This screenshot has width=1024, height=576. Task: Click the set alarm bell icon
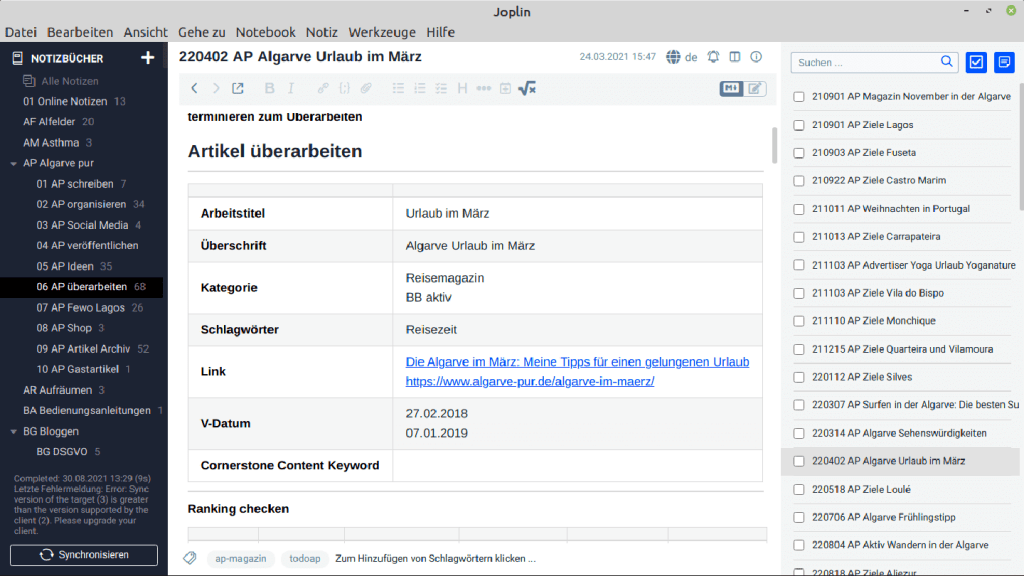coord(713,57)
